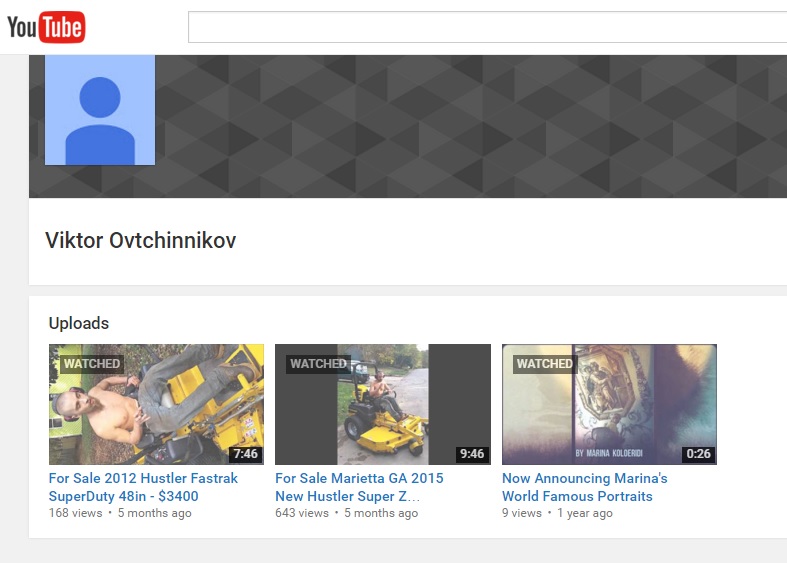This screenshot has height=563, width=787.
Task: Click the Uploads section heading
Action: point(79,323)
